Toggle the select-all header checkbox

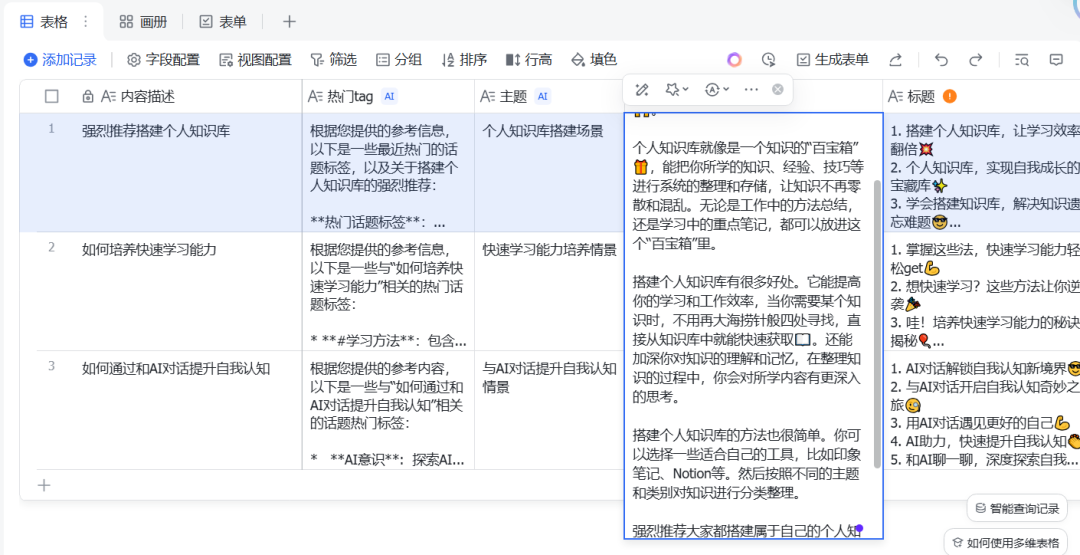pos(52,96)
